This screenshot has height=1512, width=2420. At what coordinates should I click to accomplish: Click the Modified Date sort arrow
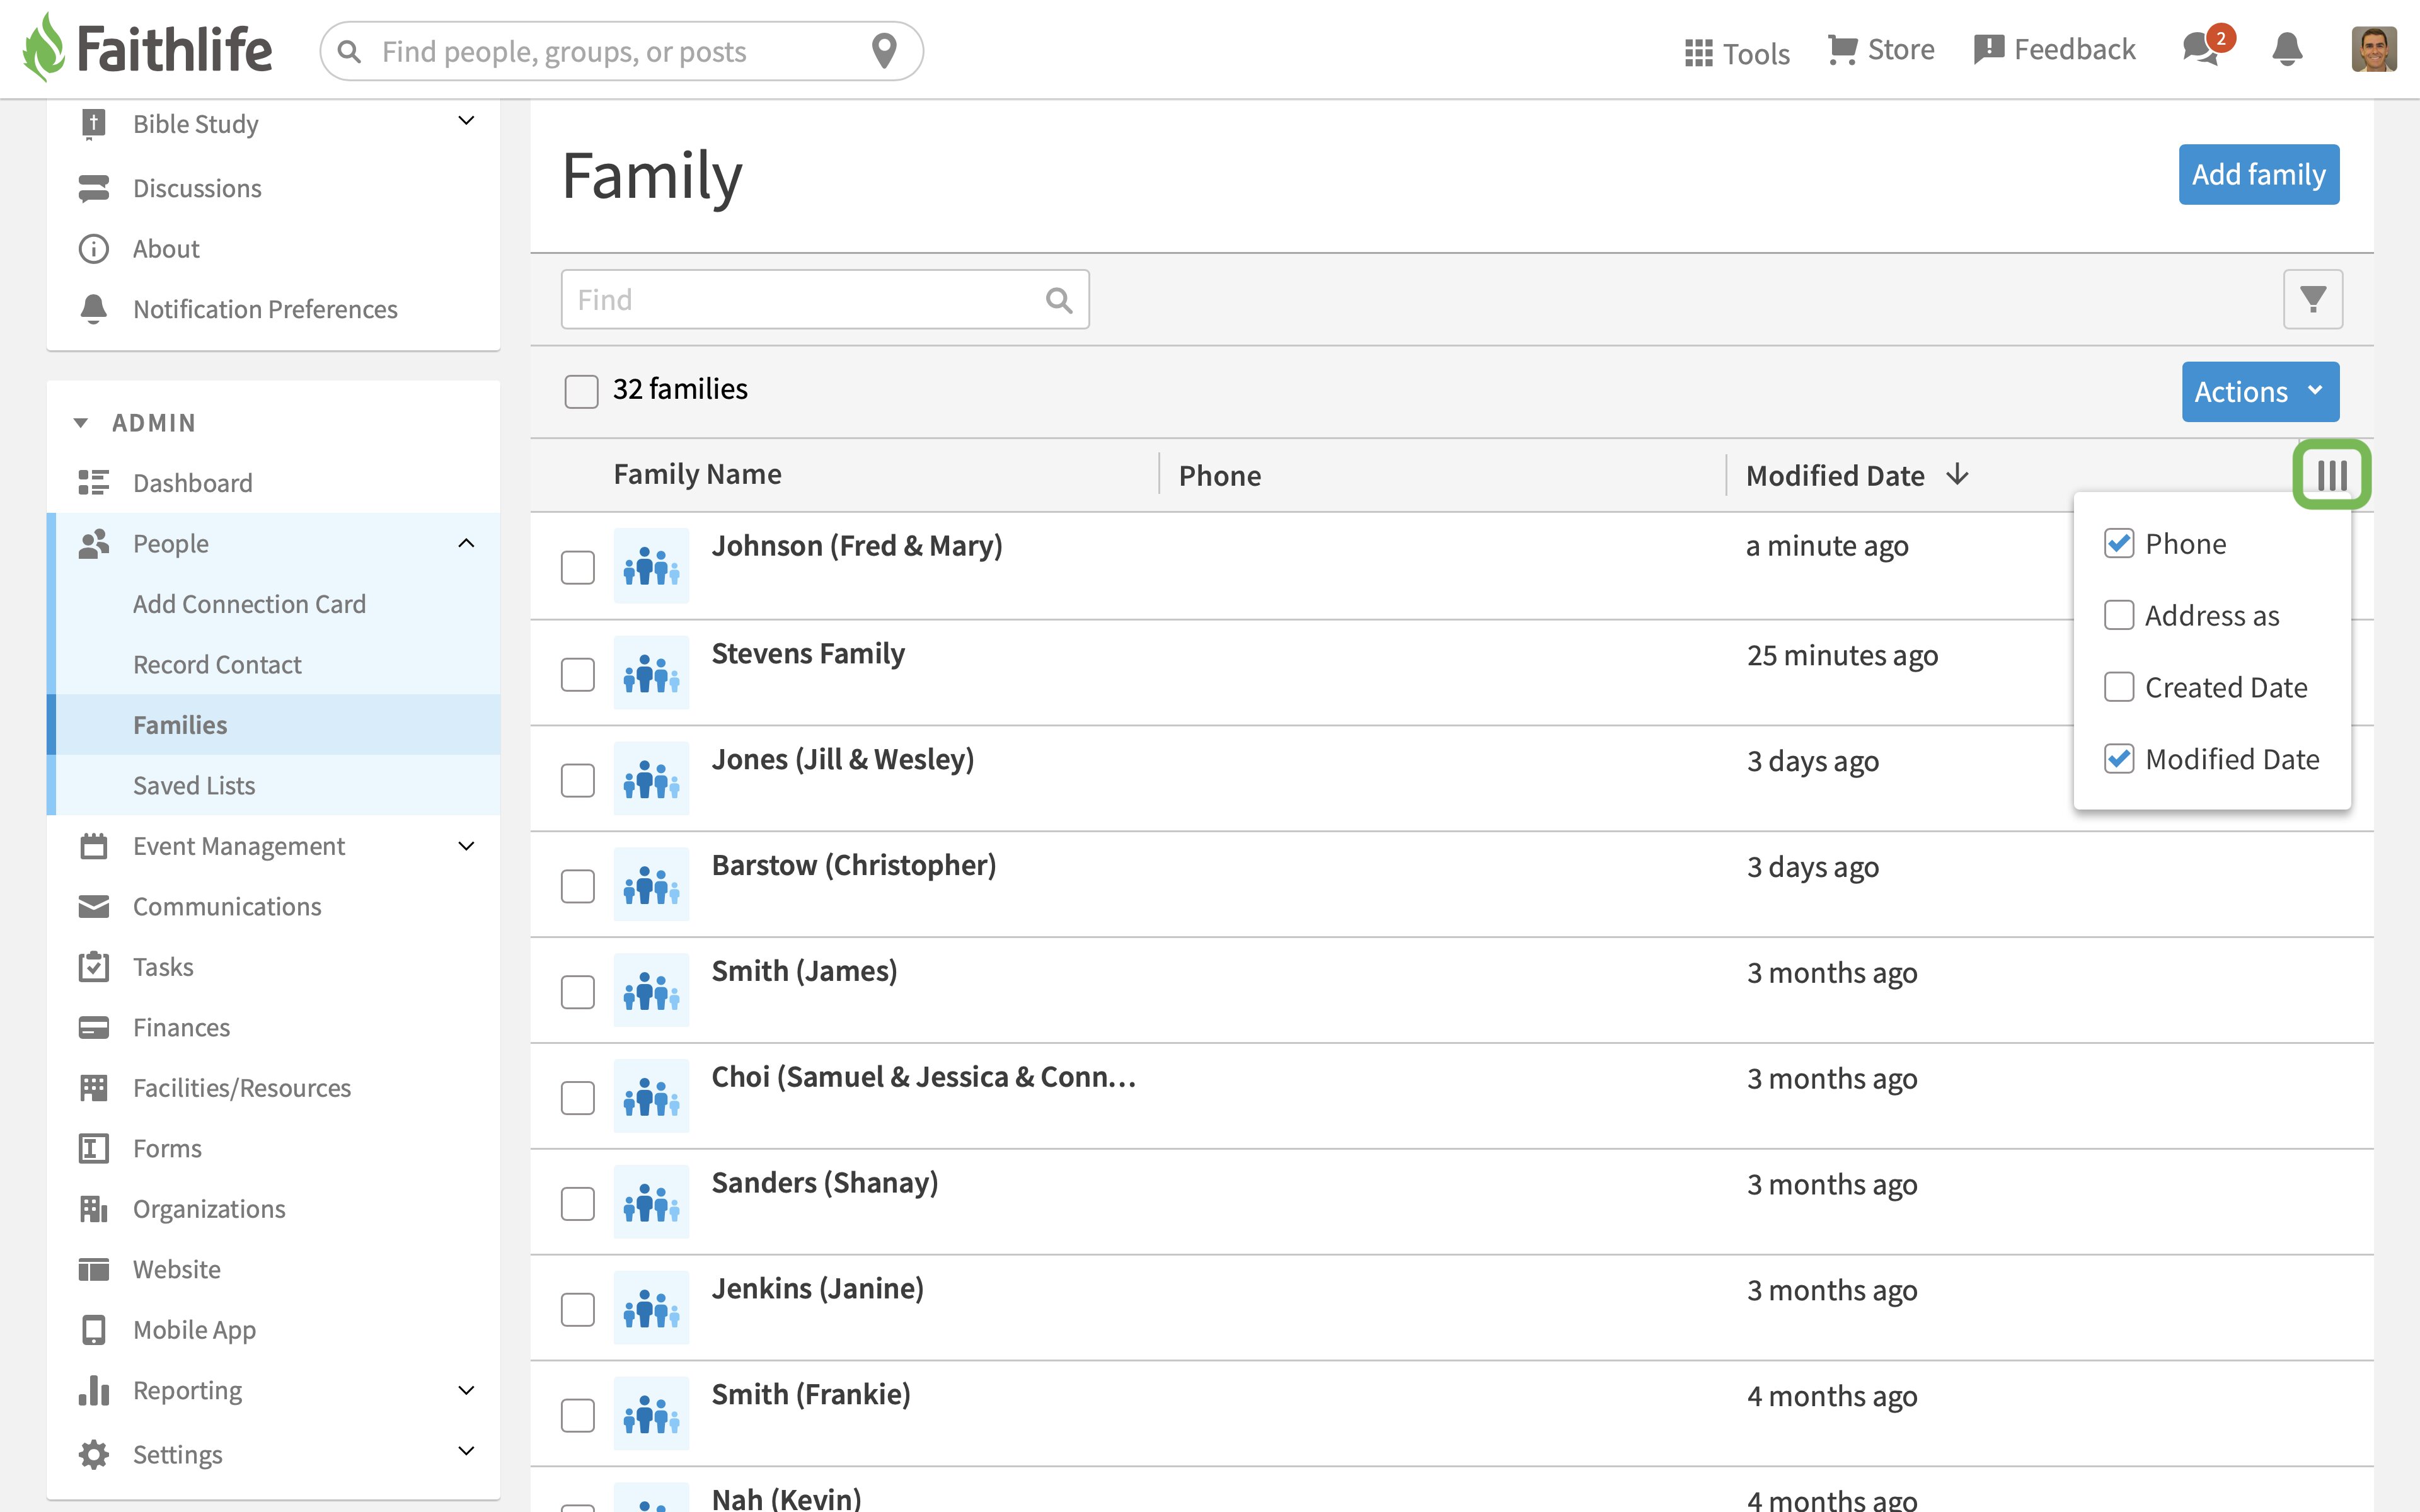(x=1957, y=474)
